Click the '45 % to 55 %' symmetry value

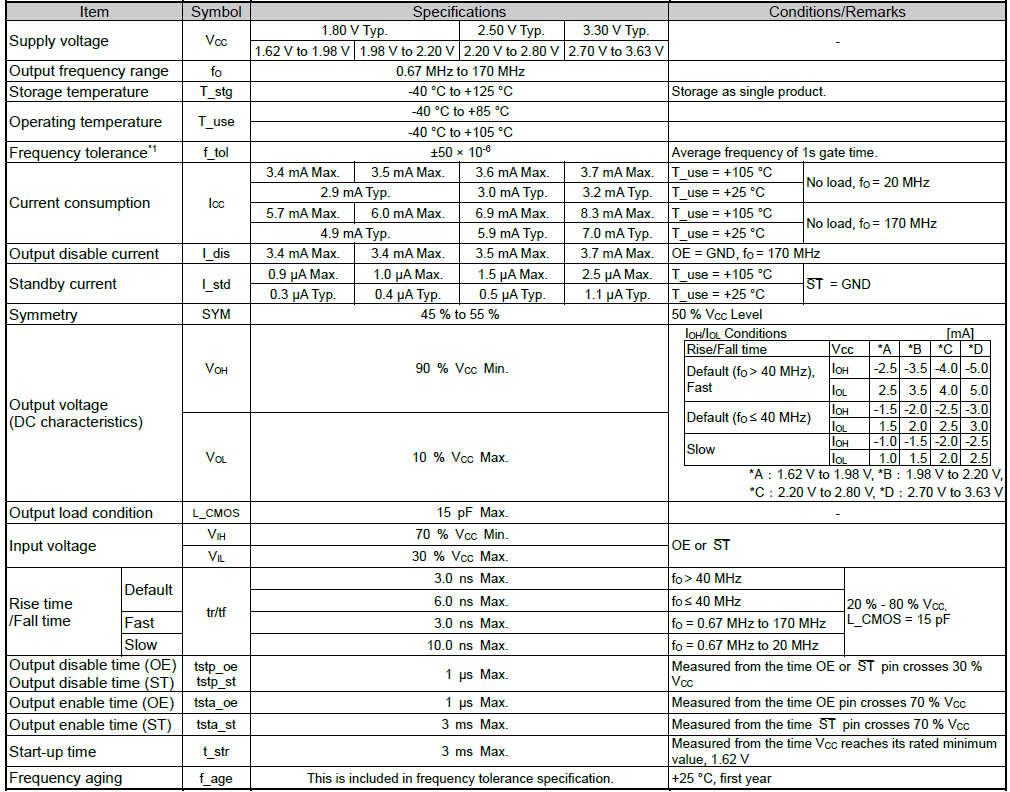[459, 315]
